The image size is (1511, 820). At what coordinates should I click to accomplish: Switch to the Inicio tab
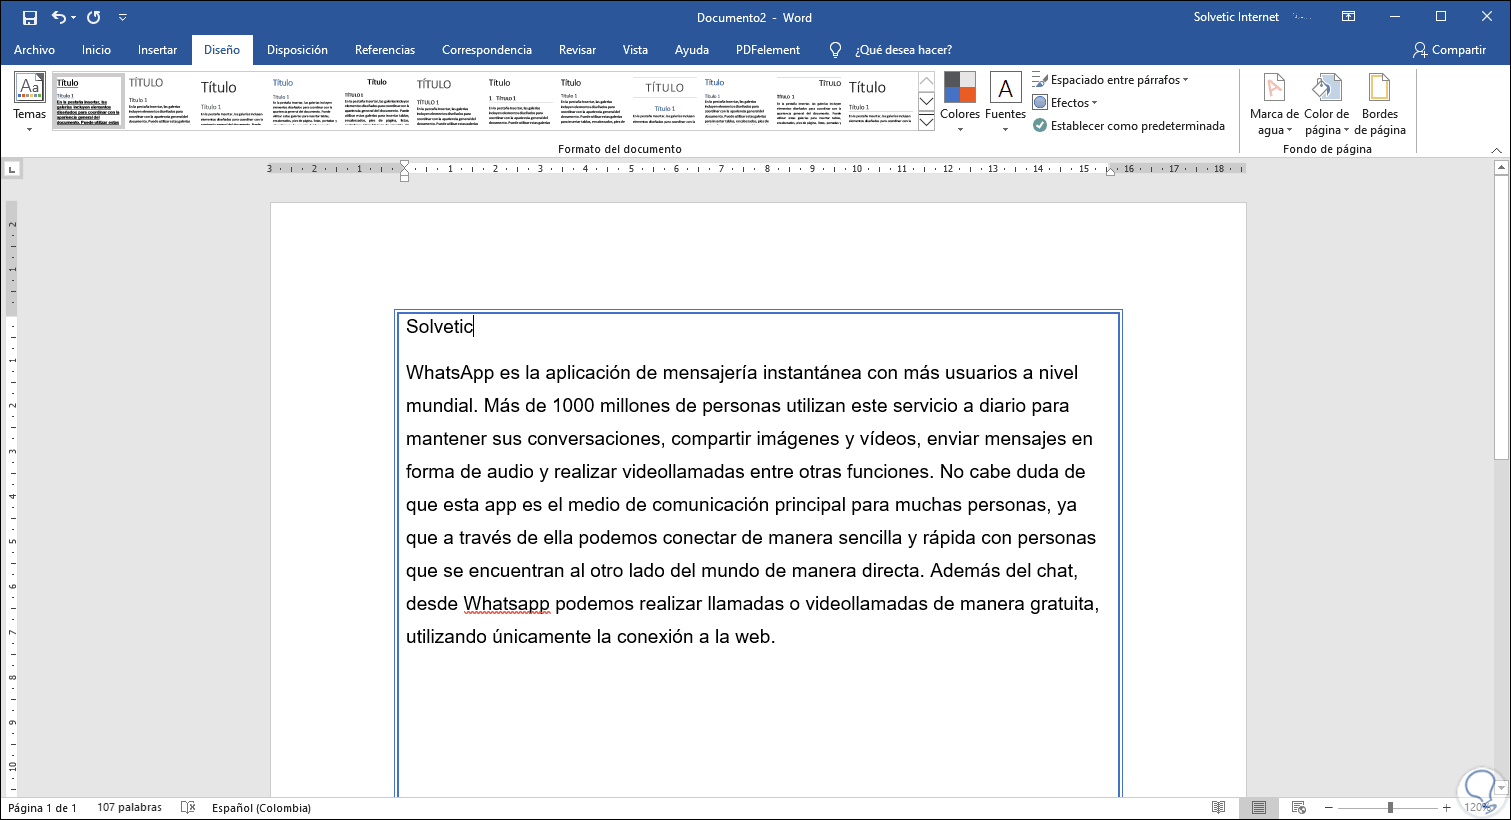[96, 50]
